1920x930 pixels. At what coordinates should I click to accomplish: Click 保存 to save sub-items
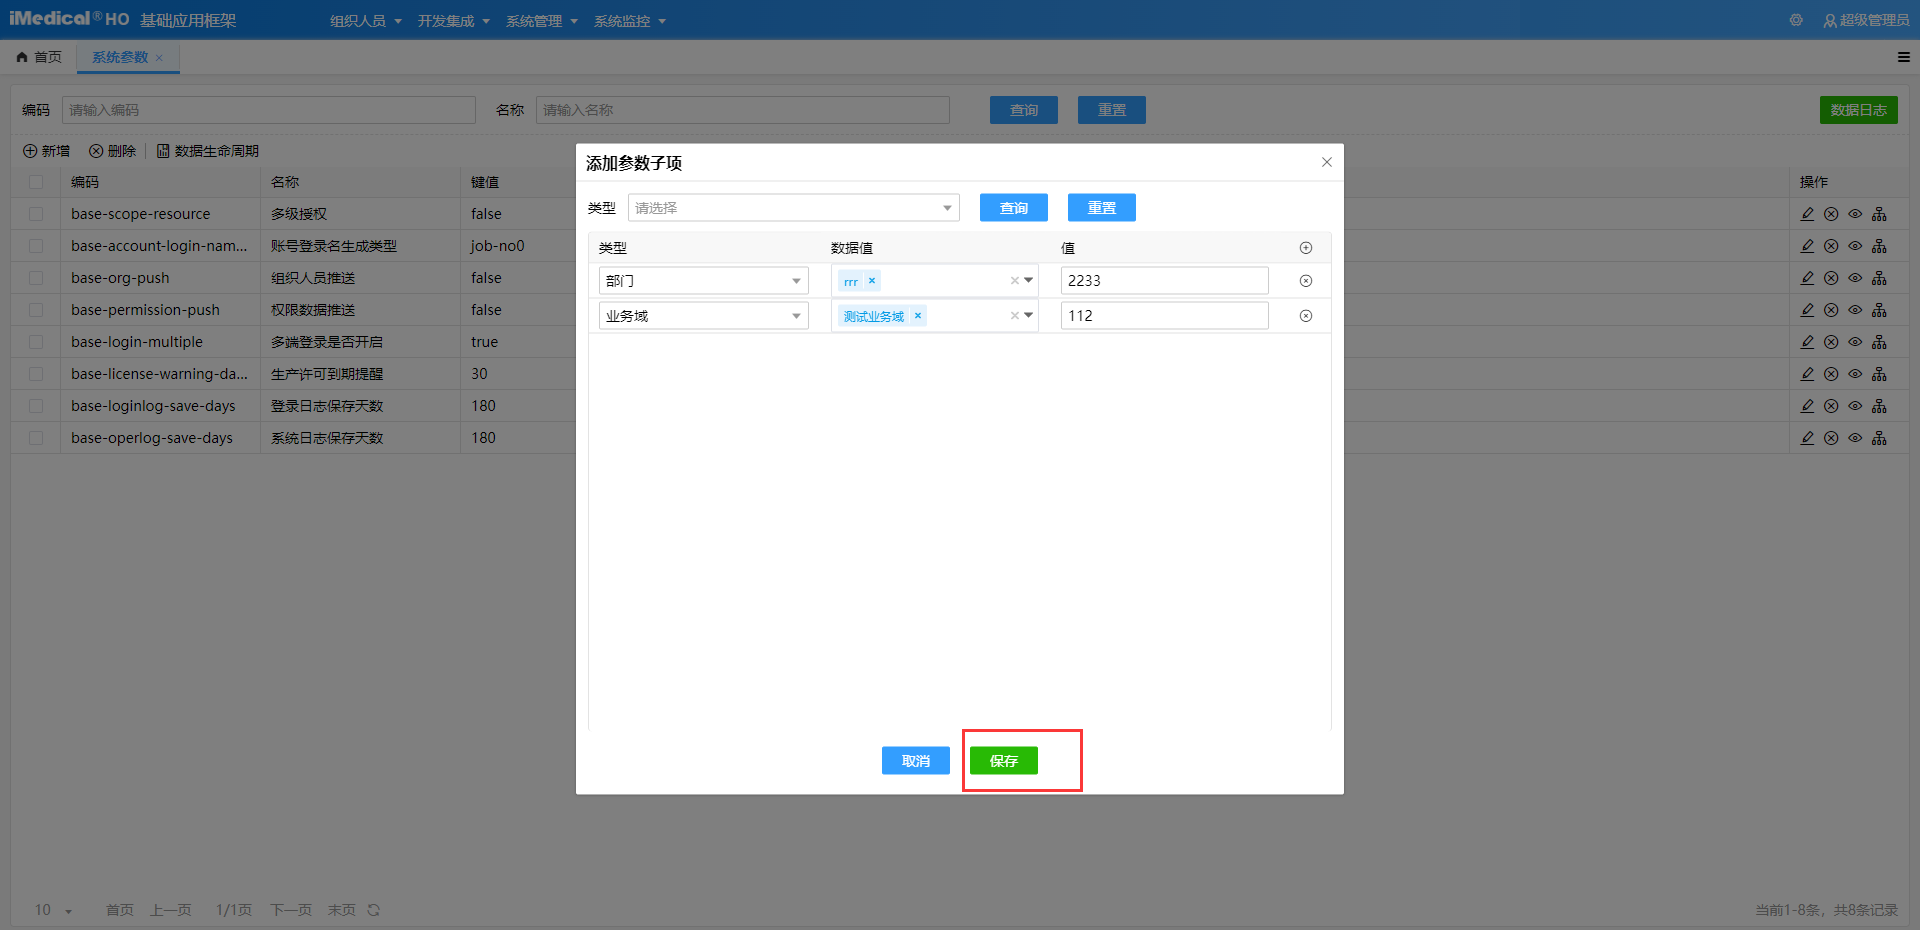(x=1004, y=761)
